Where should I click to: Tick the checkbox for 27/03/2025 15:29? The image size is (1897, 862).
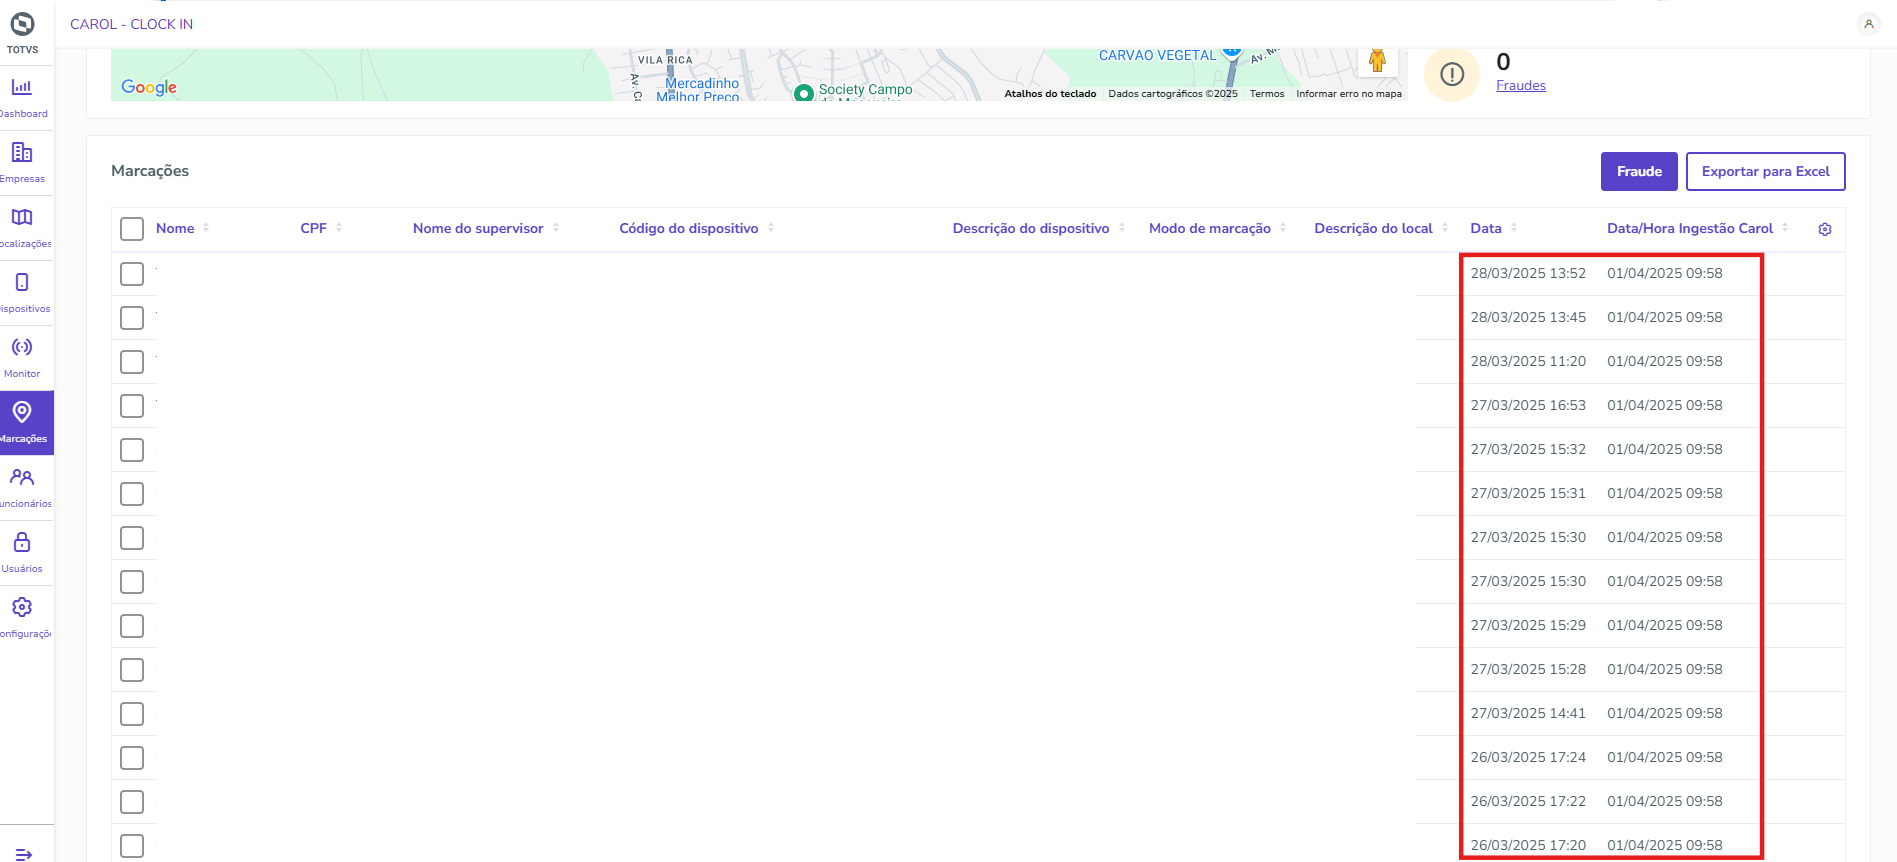132,626
